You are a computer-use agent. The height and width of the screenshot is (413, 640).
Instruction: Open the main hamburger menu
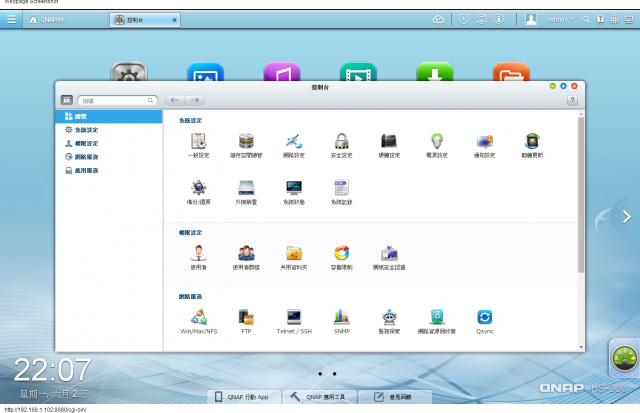(11, 19)
